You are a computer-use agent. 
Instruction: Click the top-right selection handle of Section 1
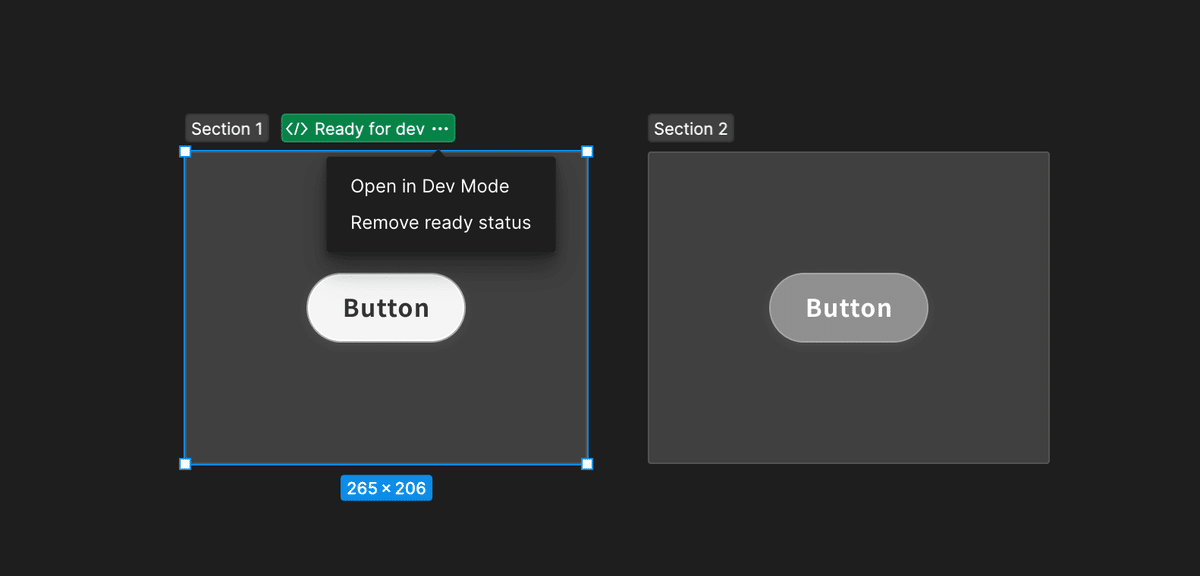(587, 152)
